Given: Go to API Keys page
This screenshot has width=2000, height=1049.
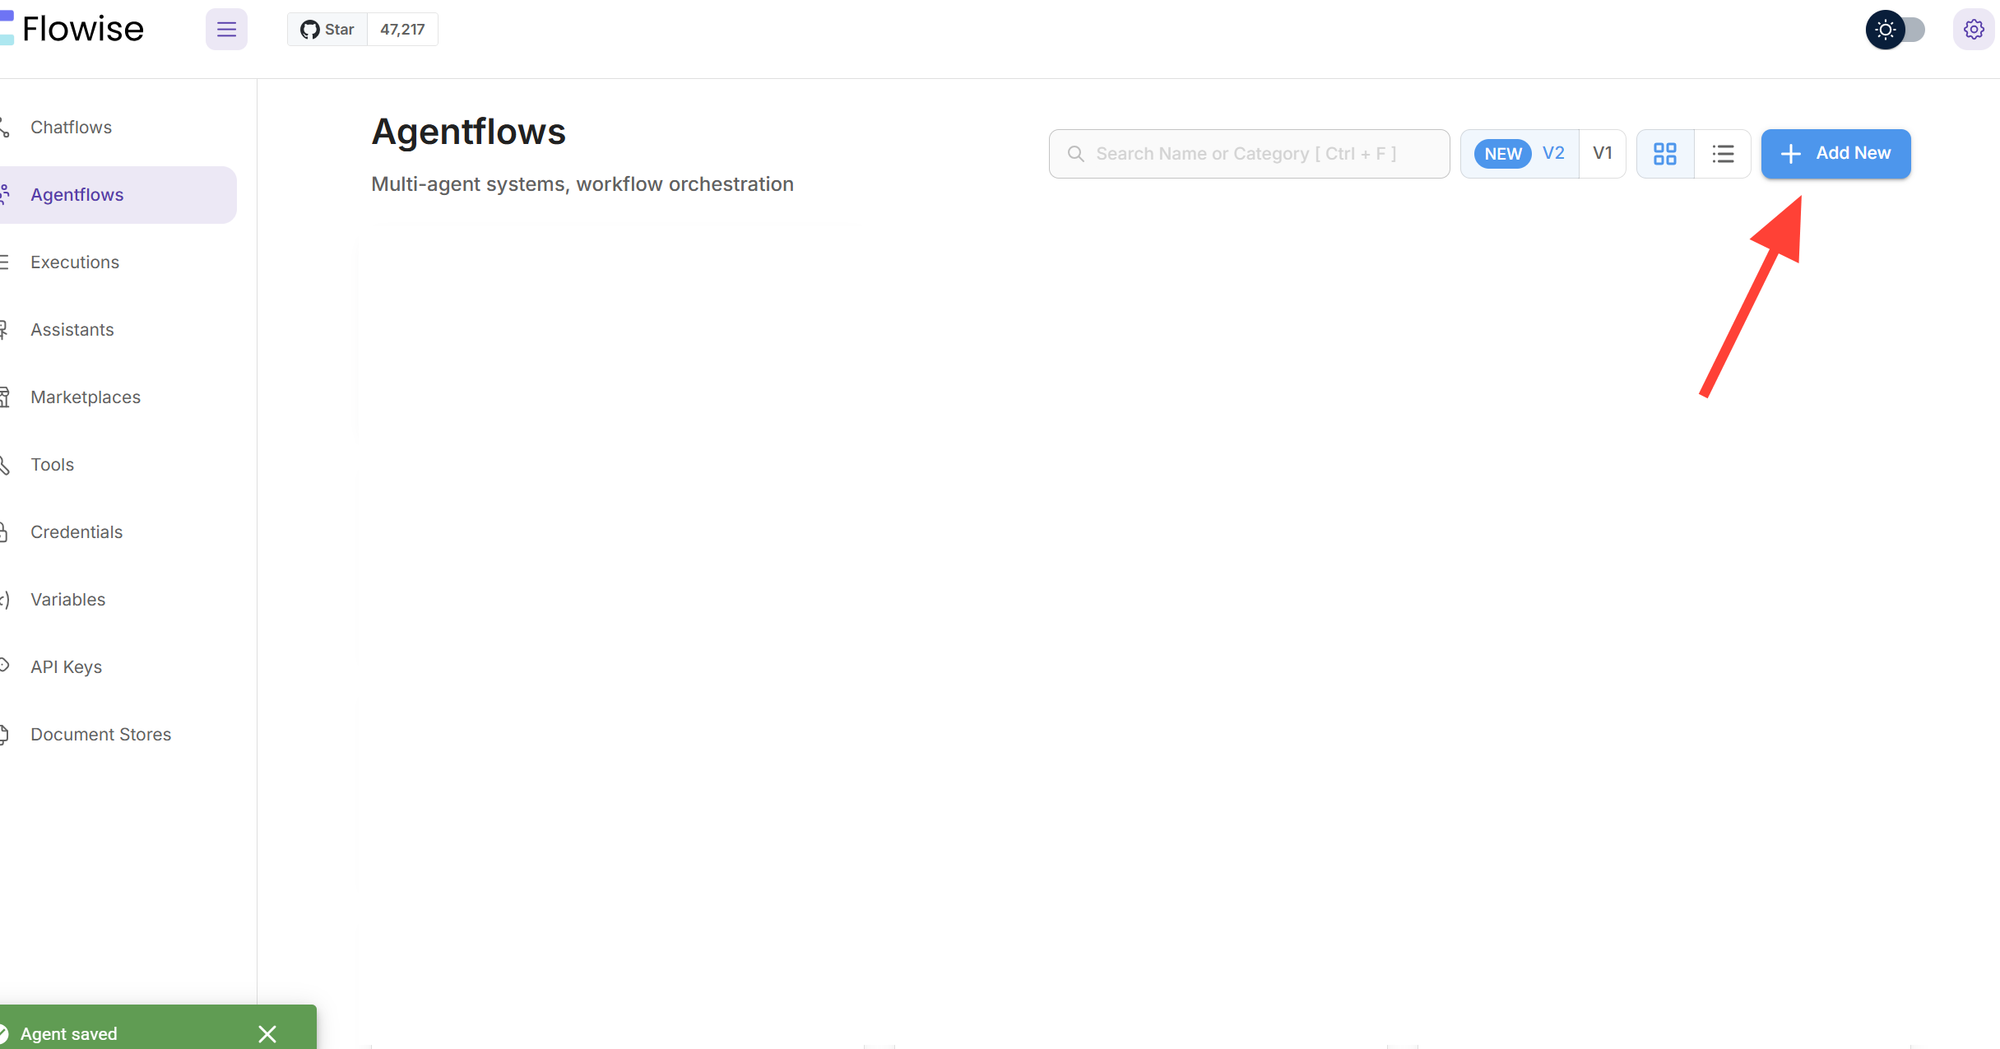Looking at the screenshot, I should point(66,667).
